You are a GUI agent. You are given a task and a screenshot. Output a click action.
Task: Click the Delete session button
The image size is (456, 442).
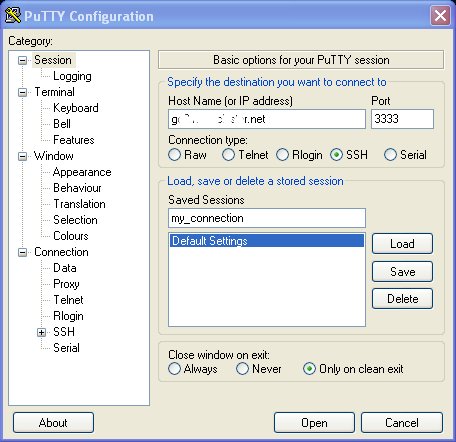coord(402,299)
